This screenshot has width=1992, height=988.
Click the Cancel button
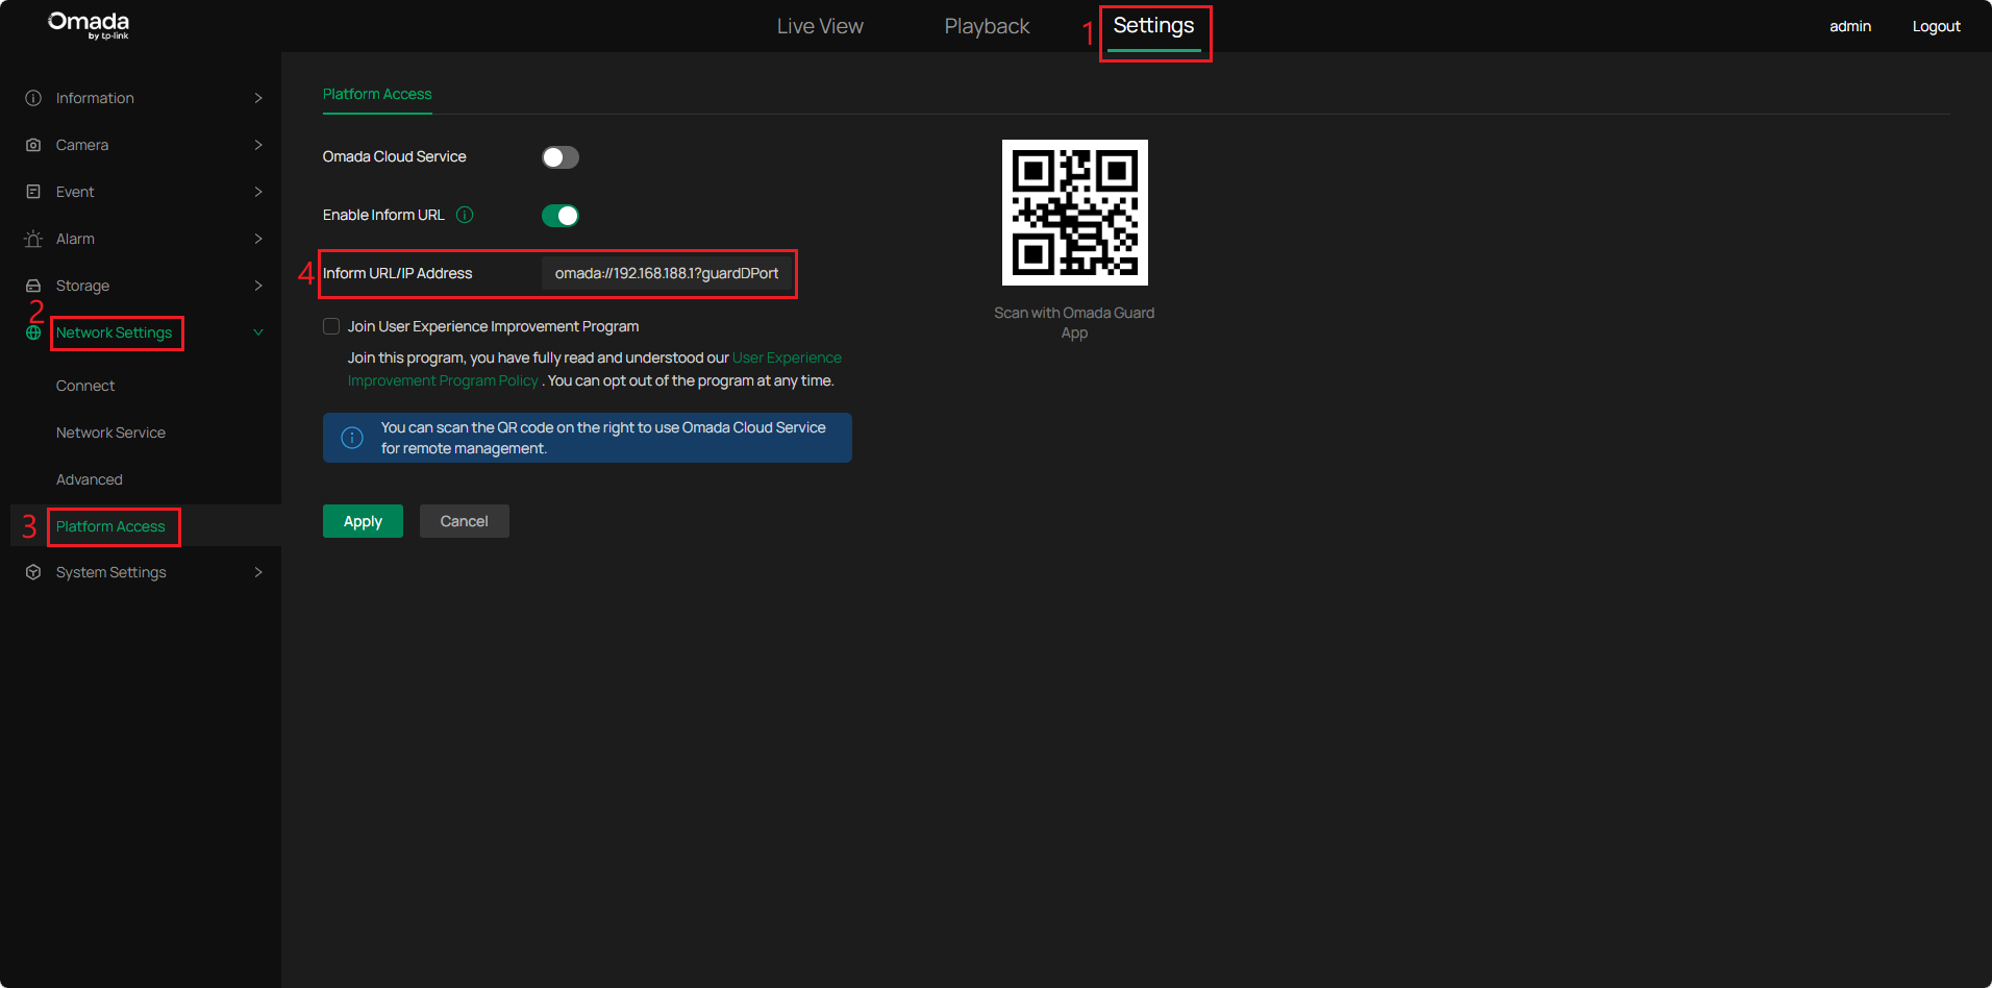click(x=464, y=521)
